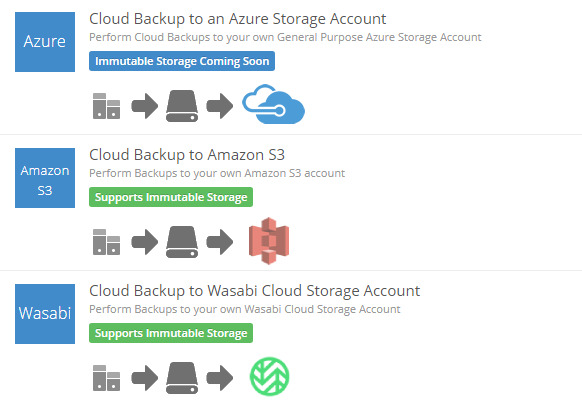Click the red Amazon S3 bucket logo
Image resolution: width=582 pixels, height=403 pixels.
tap(269, 241)
